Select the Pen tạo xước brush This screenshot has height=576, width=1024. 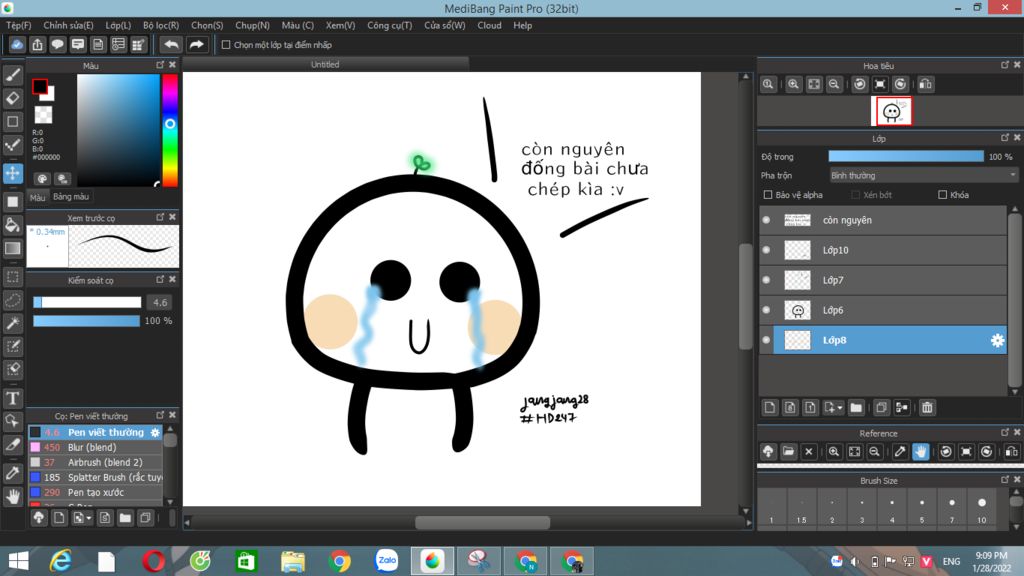[95, 492]
